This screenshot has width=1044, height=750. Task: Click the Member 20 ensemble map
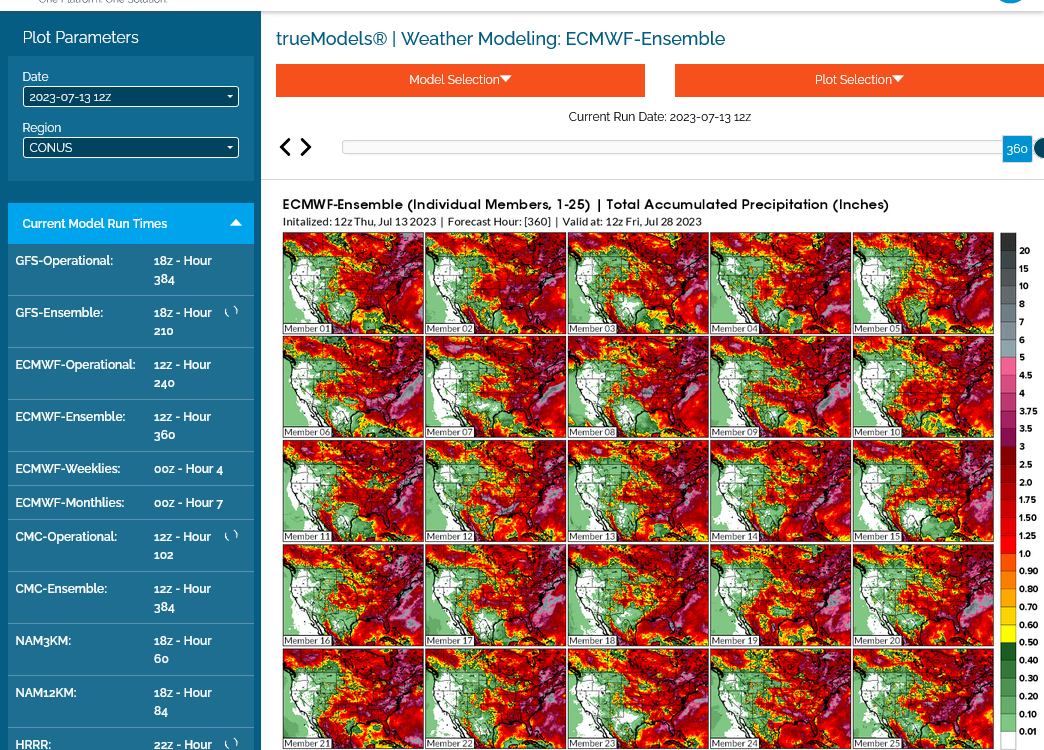923,595
